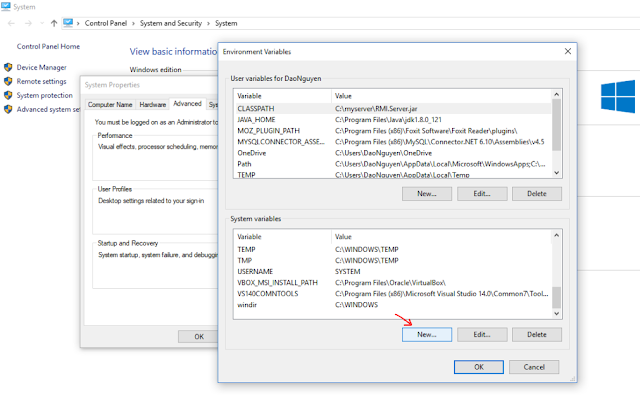The height and width of the screenshot is (395, 640).
Task: Confirm Environment Variables with OK
Action: [478, 367]
